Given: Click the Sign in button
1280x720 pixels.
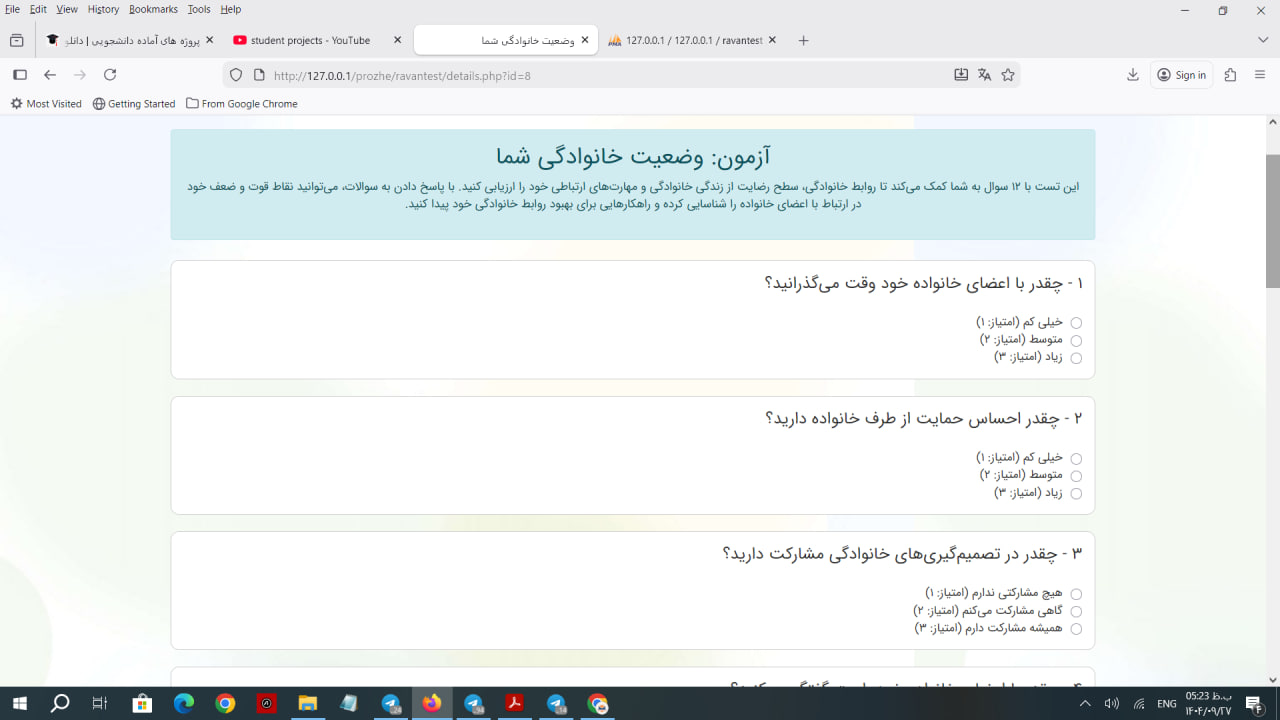Looking at the screenshot, I should tap(1181, 75).
